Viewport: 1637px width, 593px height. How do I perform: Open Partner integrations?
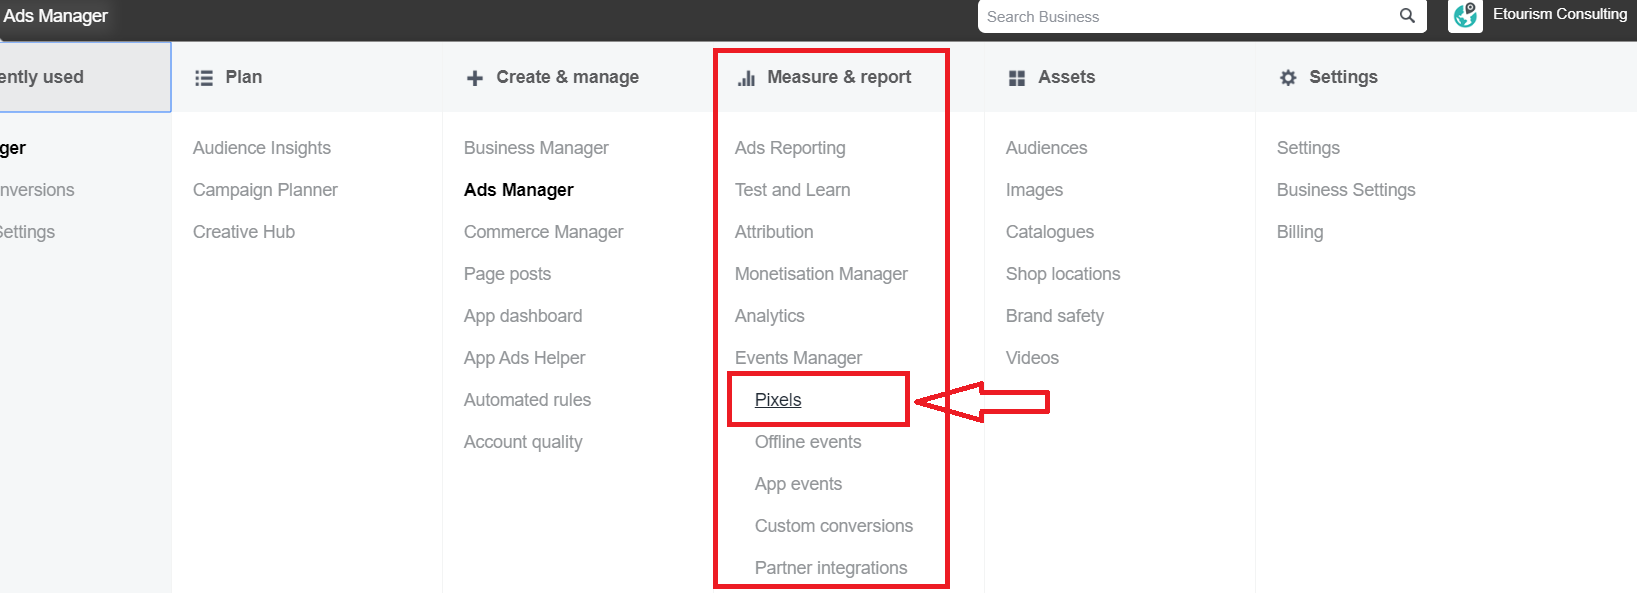(831, 568)
